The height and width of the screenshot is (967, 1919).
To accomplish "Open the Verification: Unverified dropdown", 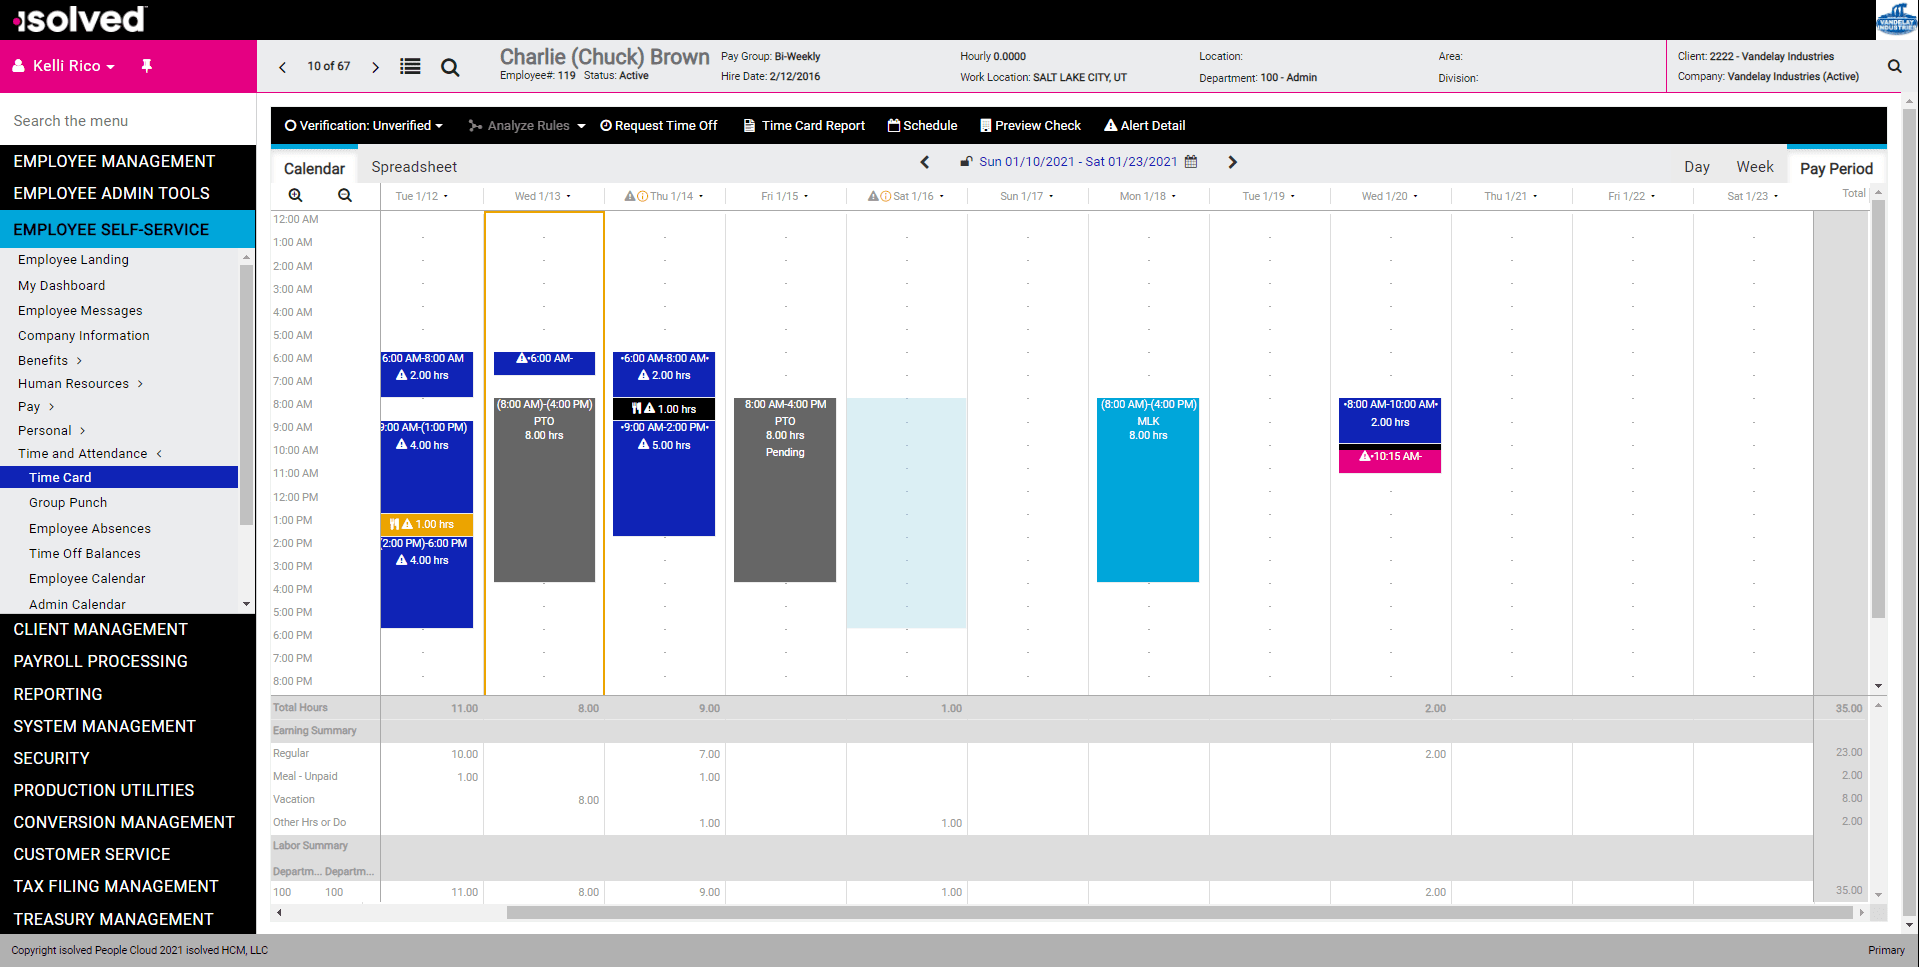I will (x=364, y=125).
